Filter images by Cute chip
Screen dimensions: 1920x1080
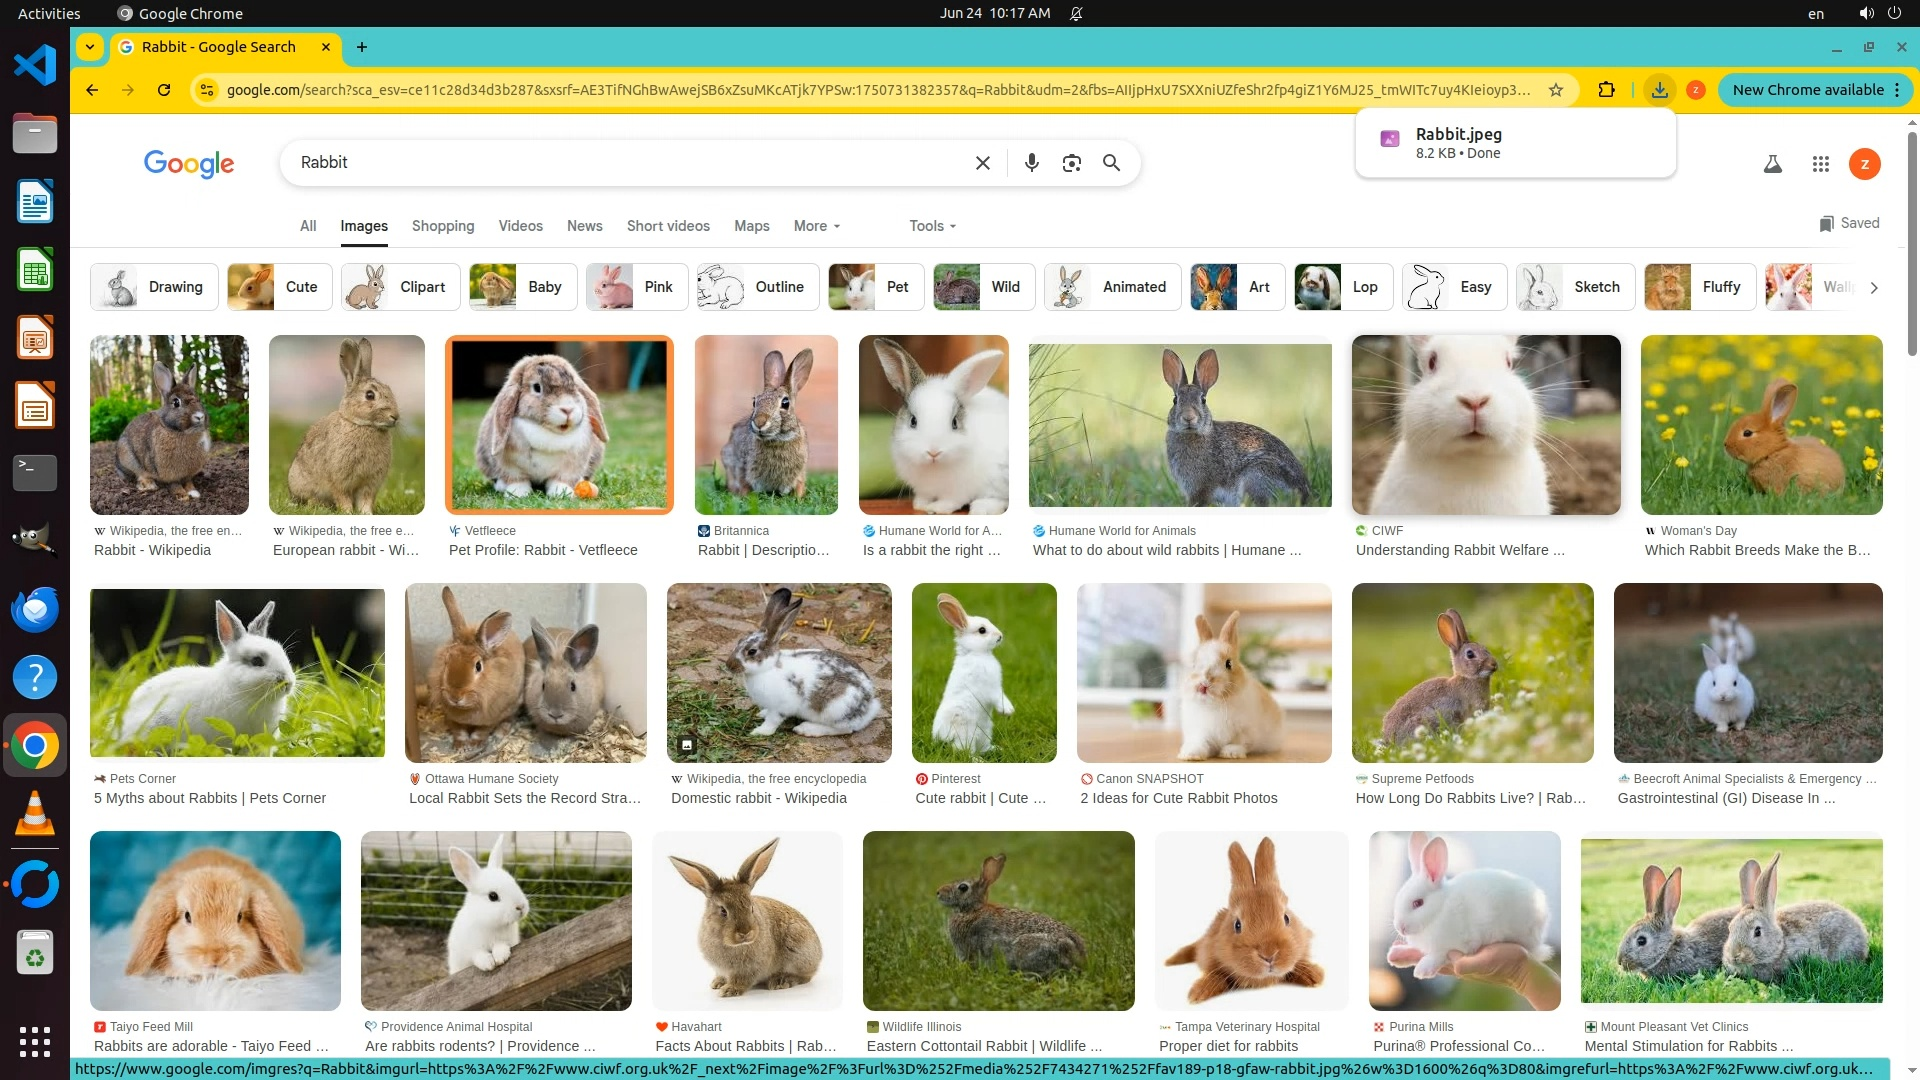[x=280, y=287]
